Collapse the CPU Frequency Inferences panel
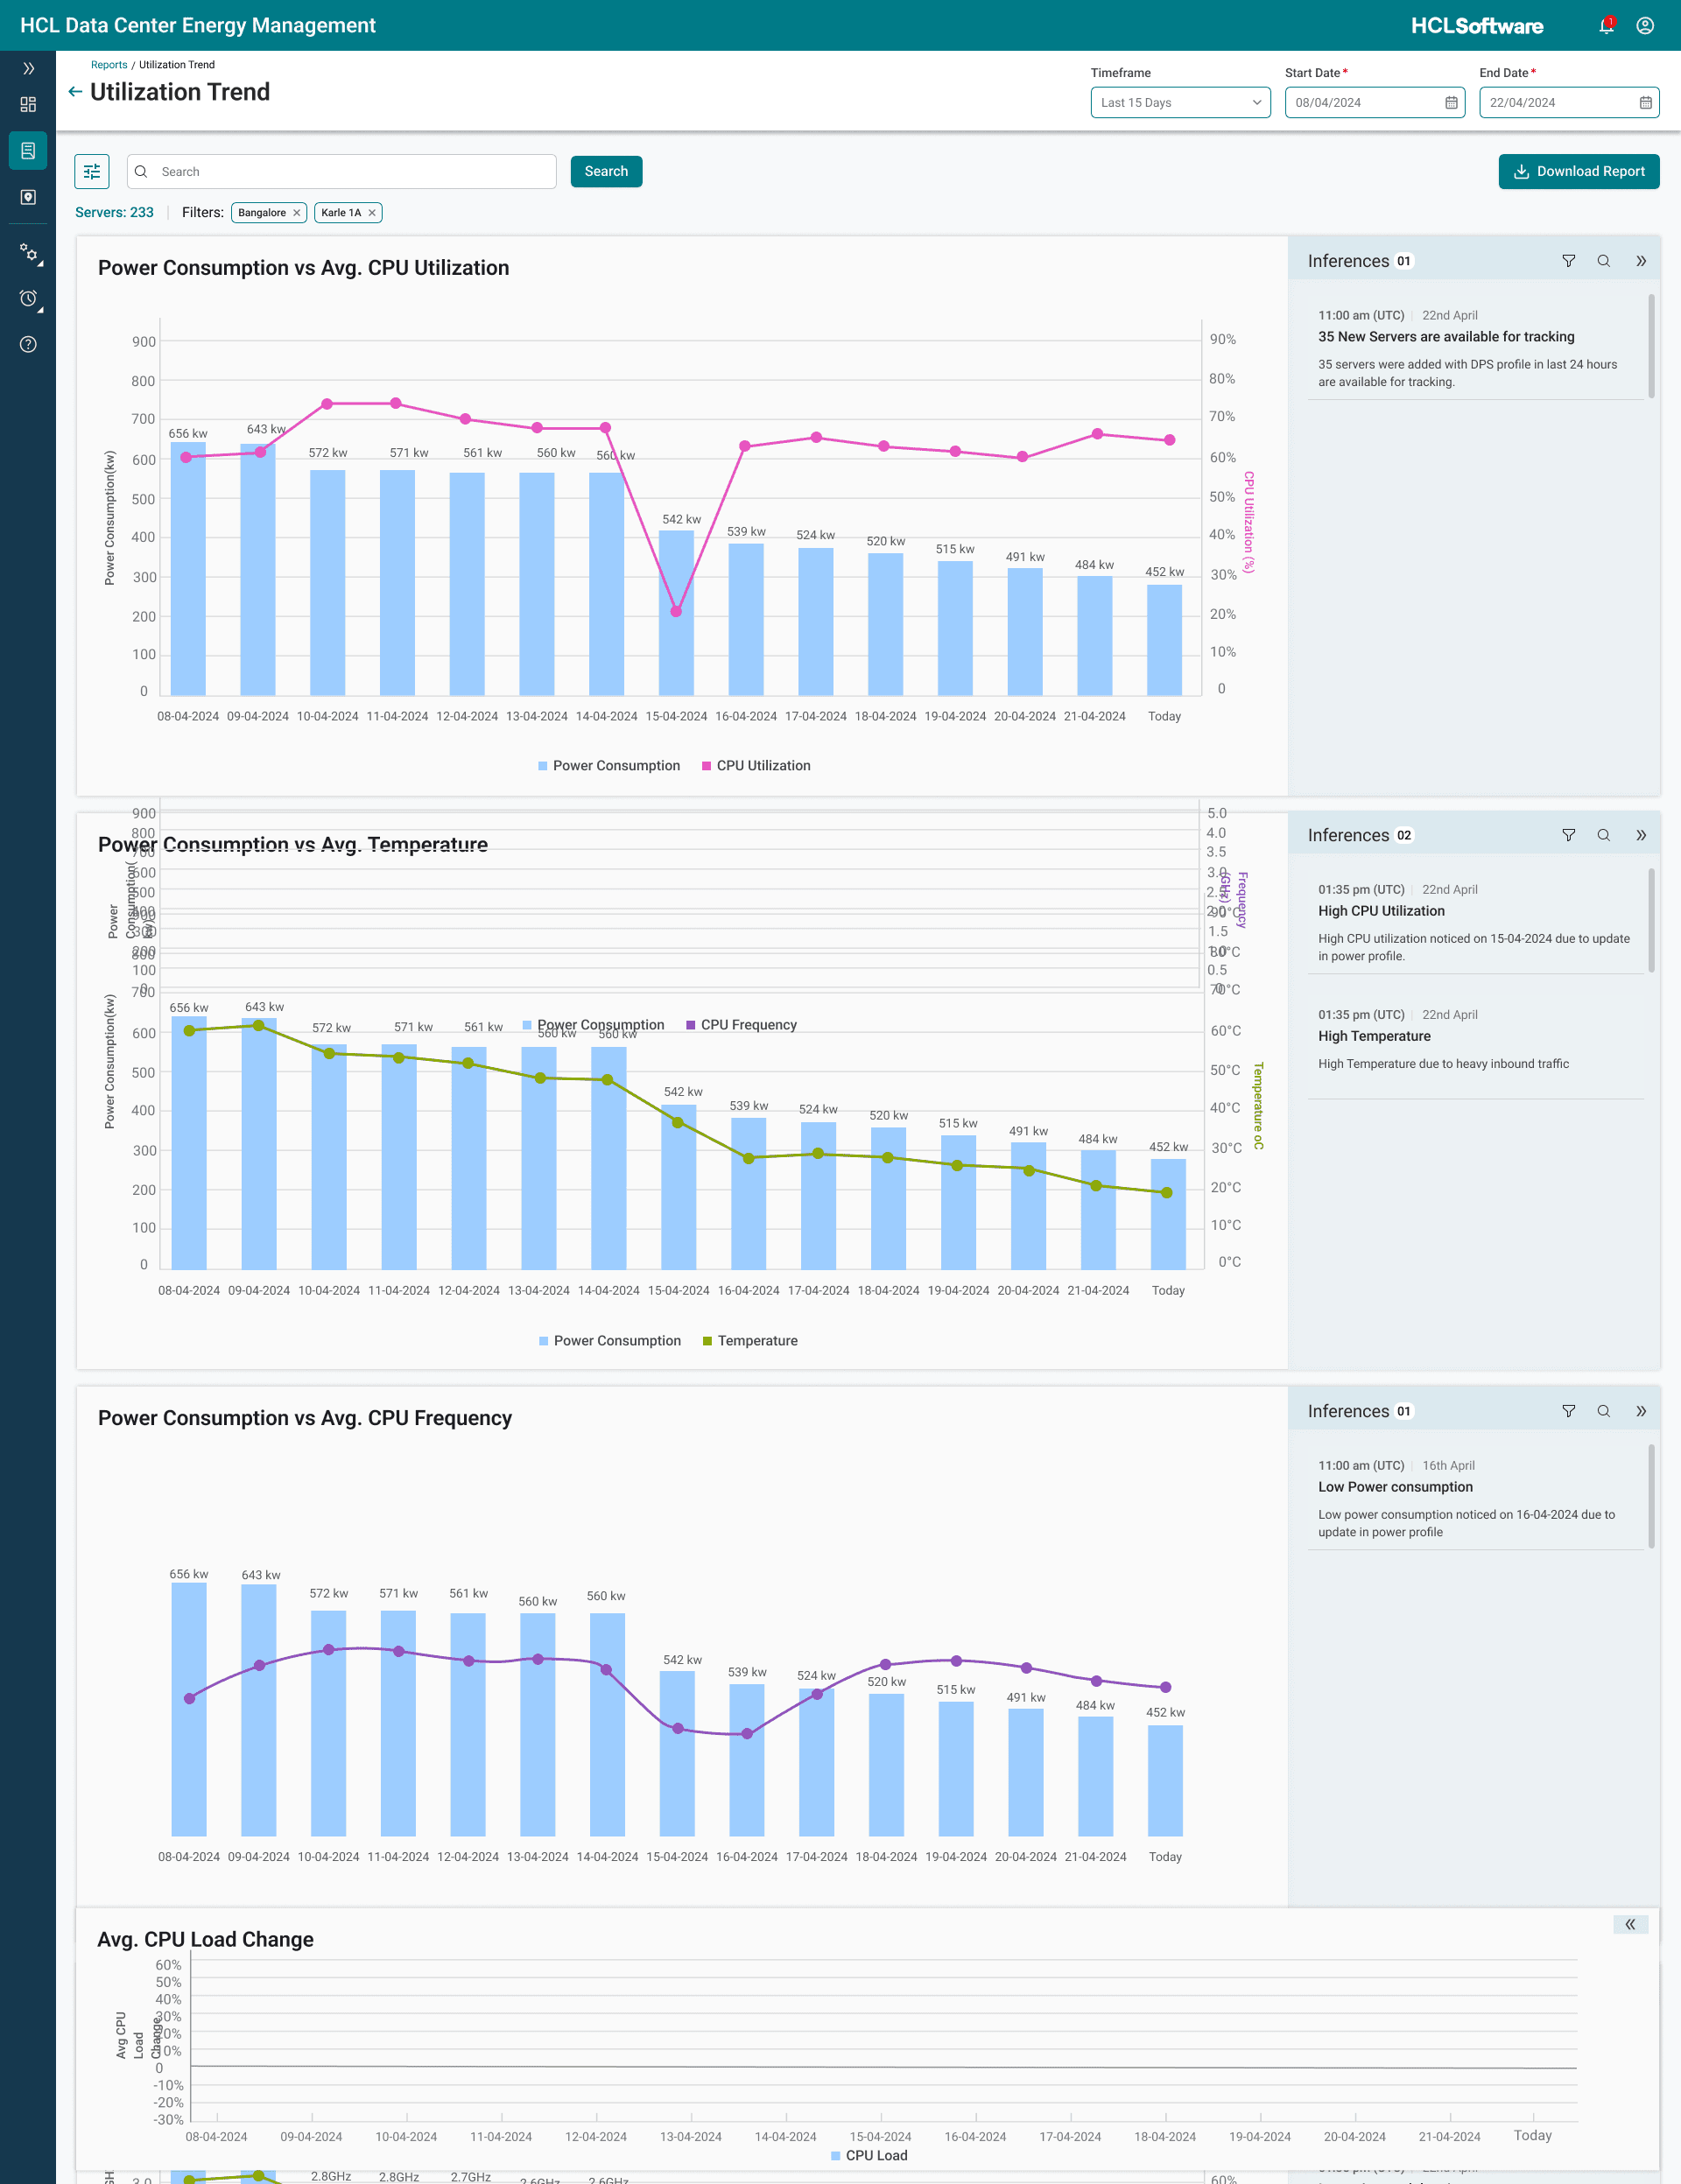Image resolution: width=1681 pixels, height=2184 pixels. coord(1641,1411)
